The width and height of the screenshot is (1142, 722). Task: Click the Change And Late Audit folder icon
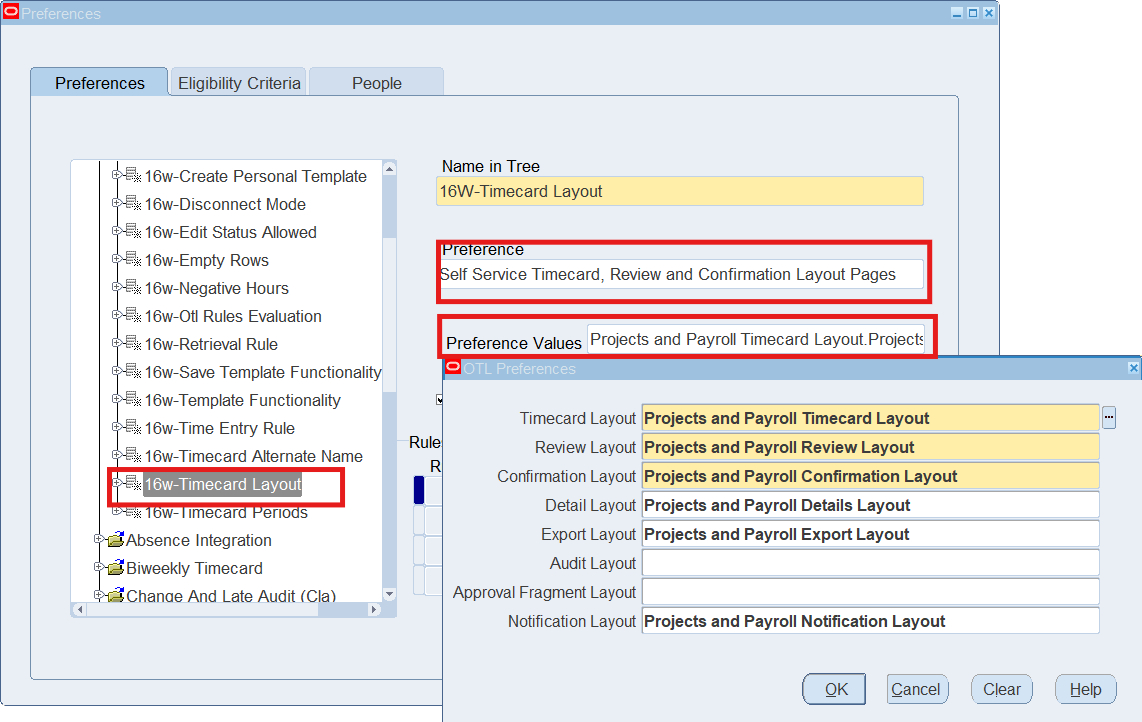pyautogui.click(x=115, y=596)
